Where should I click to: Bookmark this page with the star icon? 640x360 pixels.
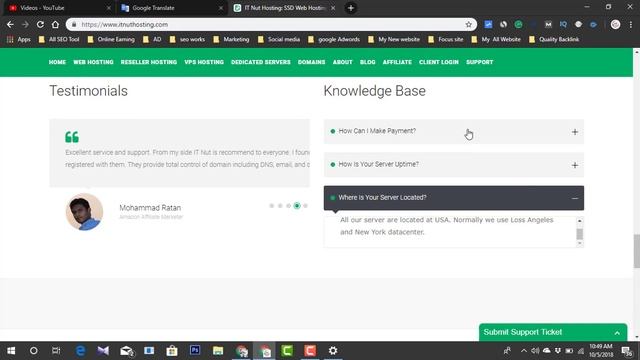(x=468, y=24)
